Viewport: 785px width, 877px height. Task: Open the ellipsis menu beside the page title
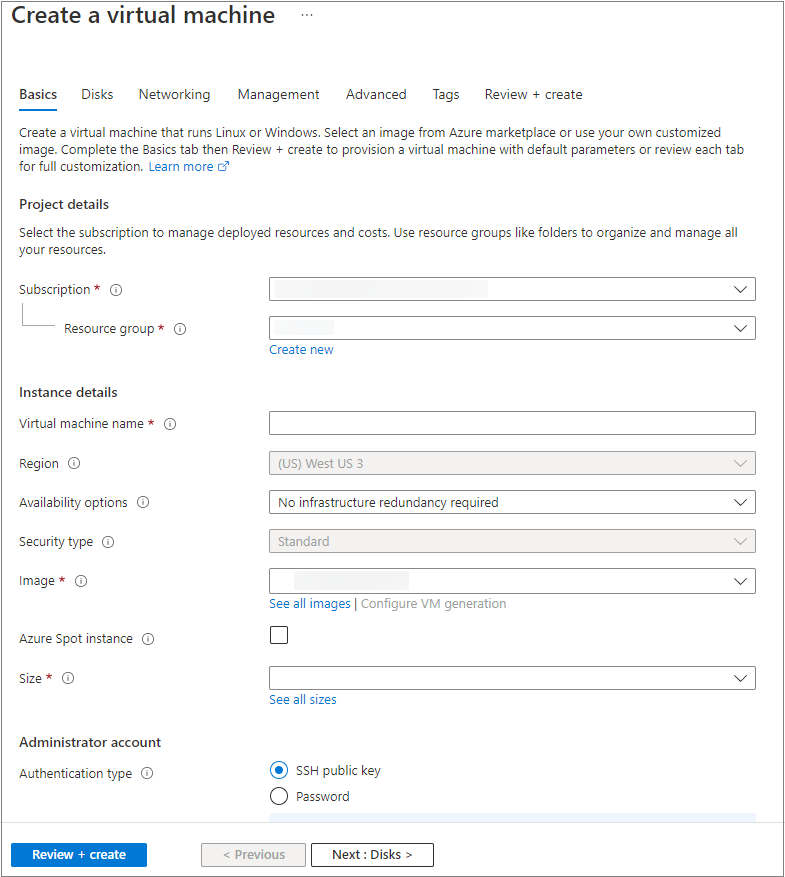pos(307,15)
